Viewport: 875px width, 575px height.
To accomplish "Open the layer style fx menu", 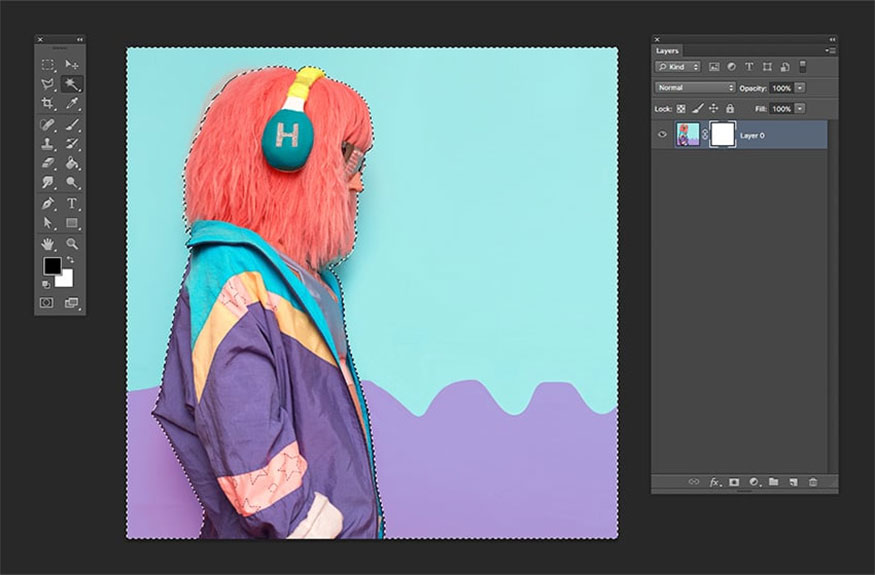I will click(x=715, y=482).
